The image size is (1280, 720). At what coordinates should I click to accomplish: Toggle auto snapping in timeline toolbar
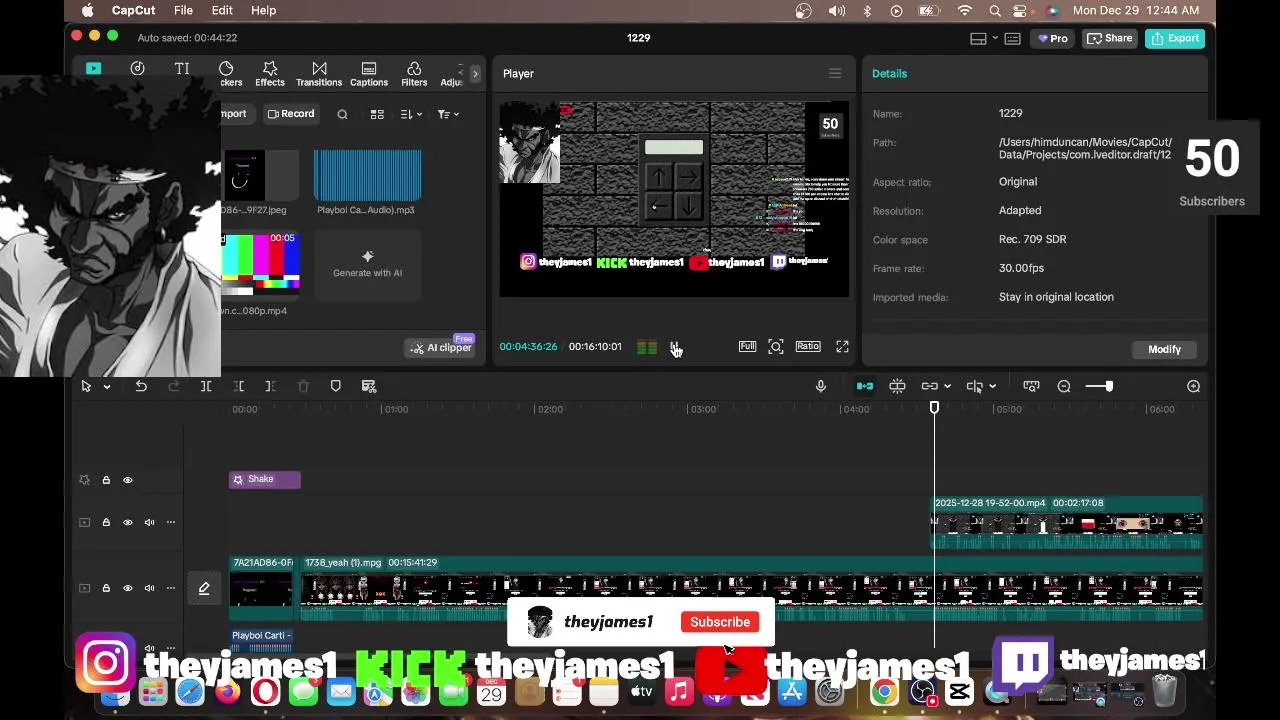tap(897, 386)
